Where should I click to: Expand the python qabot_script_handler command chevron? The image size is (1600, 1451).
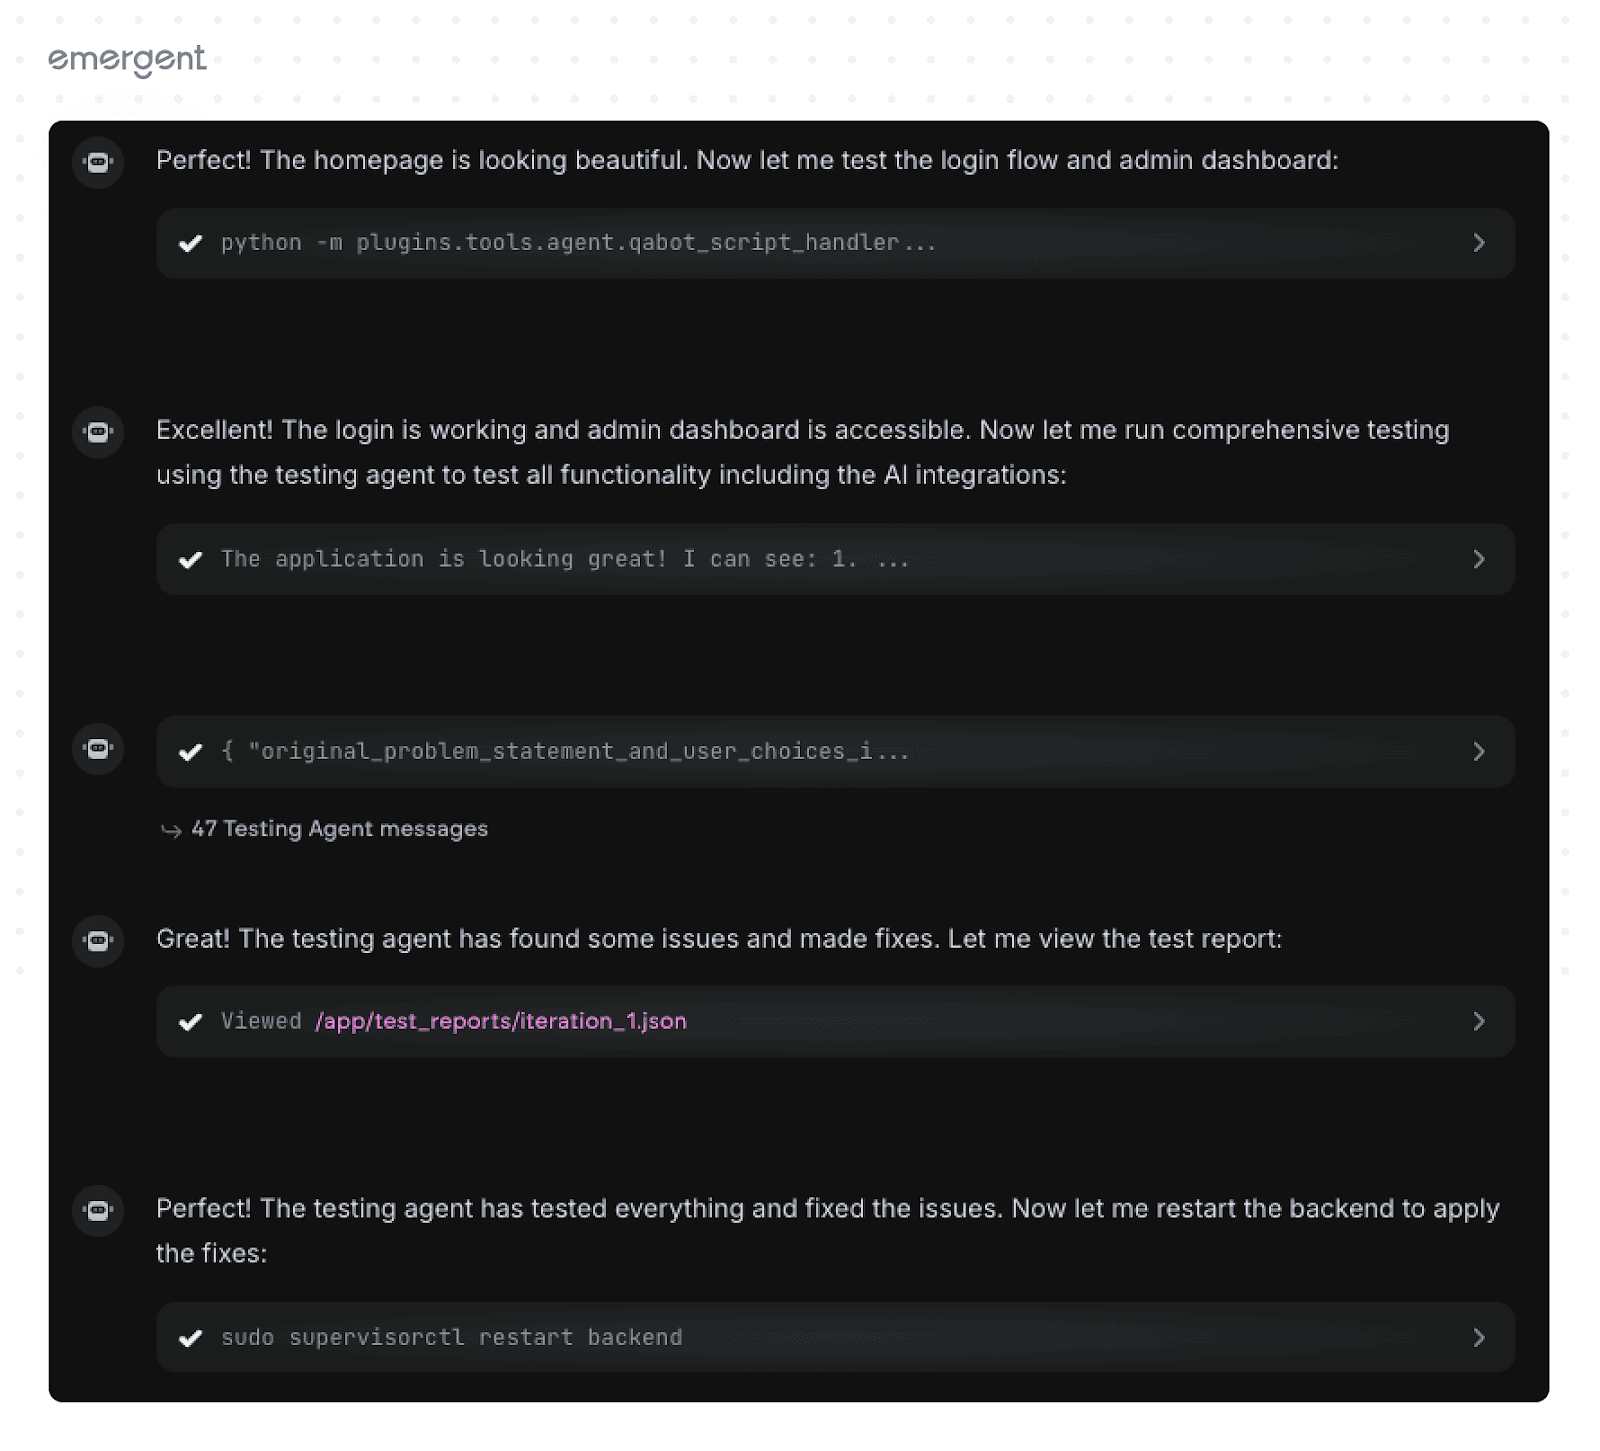[x=1479, y=243]
